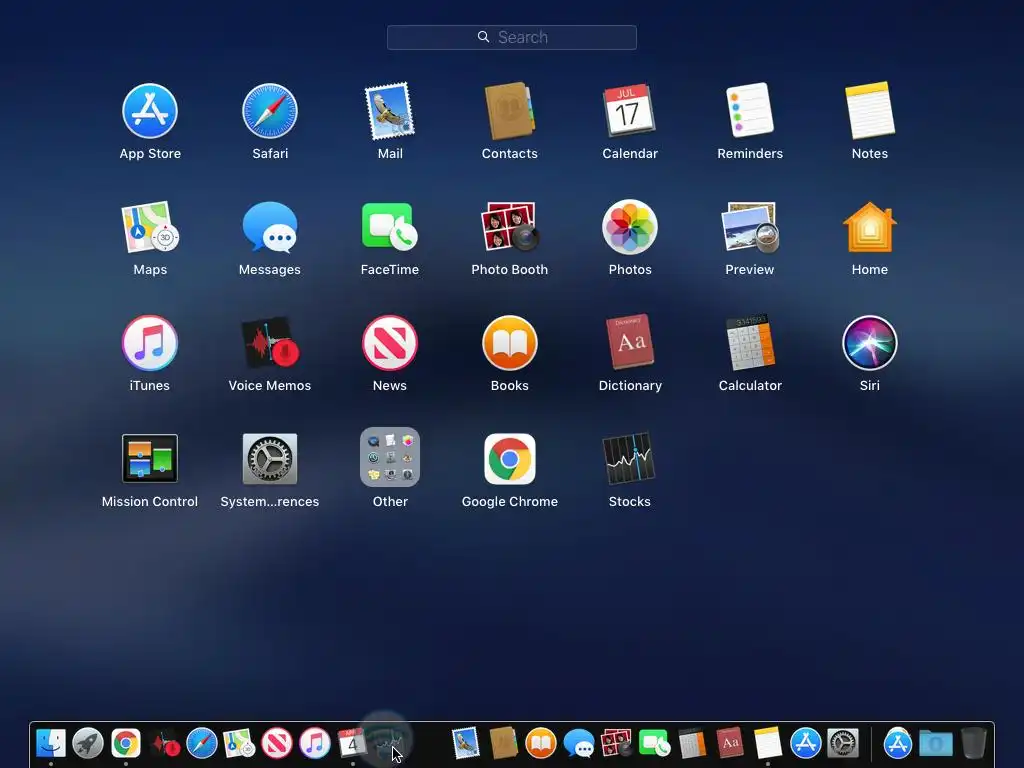Open Maps from the Dock
Image resolution: width=1024 pixels, height=768 pixels.
pos(239,743)
